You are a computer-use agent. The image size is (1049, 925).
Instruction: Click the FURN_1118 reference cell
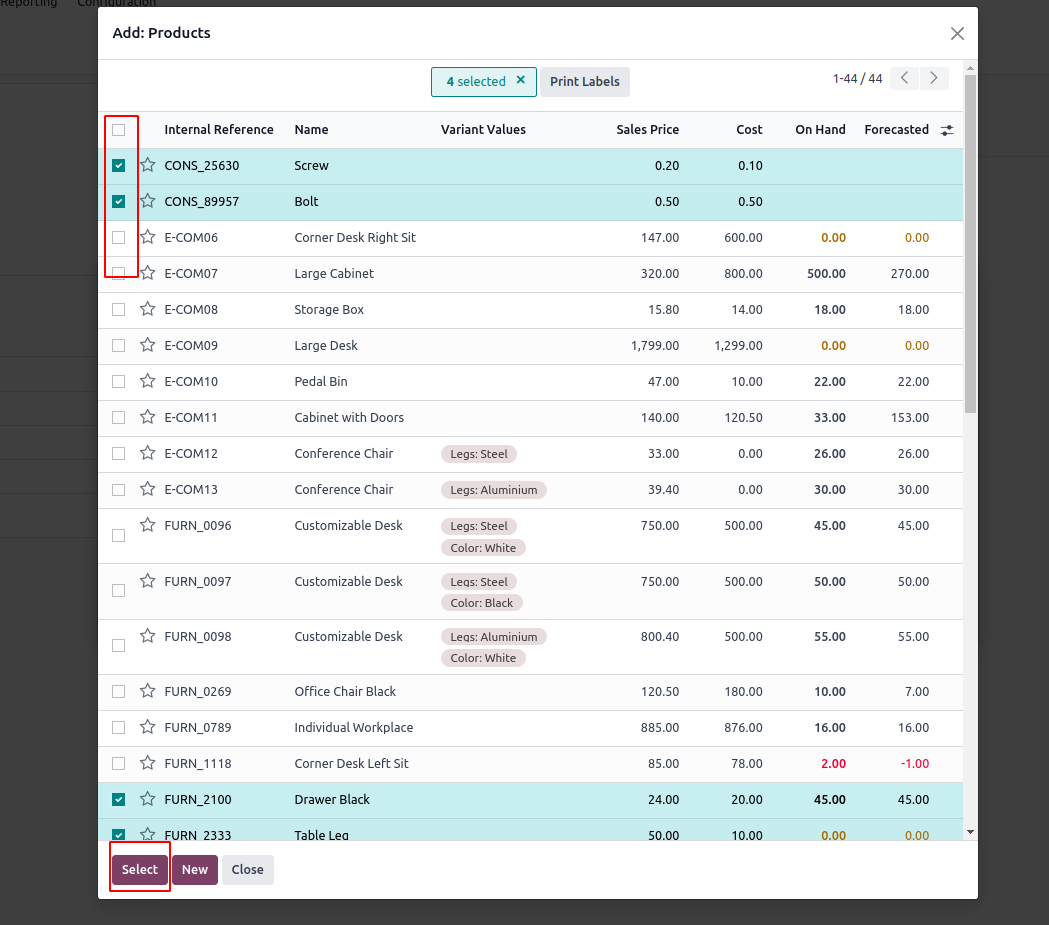click(198, 764)
